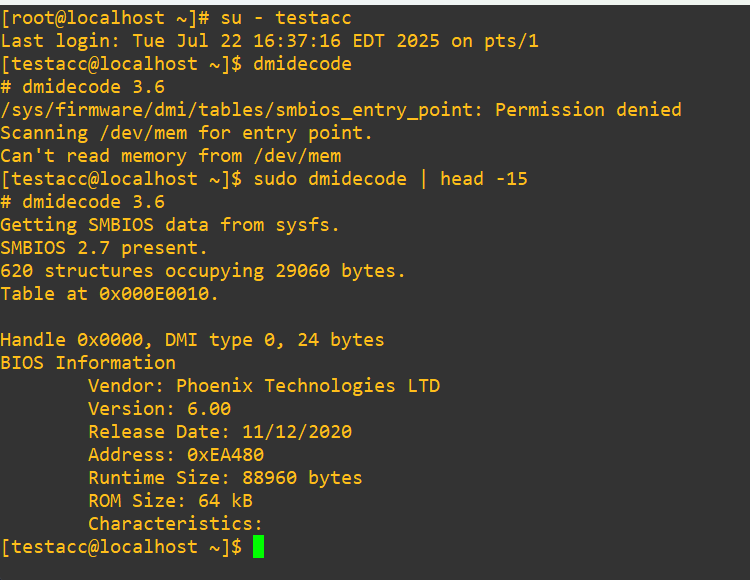The height and width of the screenshot is (580, 750).
Task: Click the 'Characteristics:' line
Action: point(175,524)
